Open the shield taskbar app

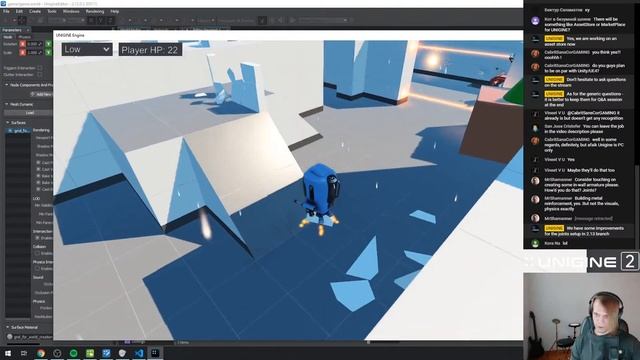[122, 353]
